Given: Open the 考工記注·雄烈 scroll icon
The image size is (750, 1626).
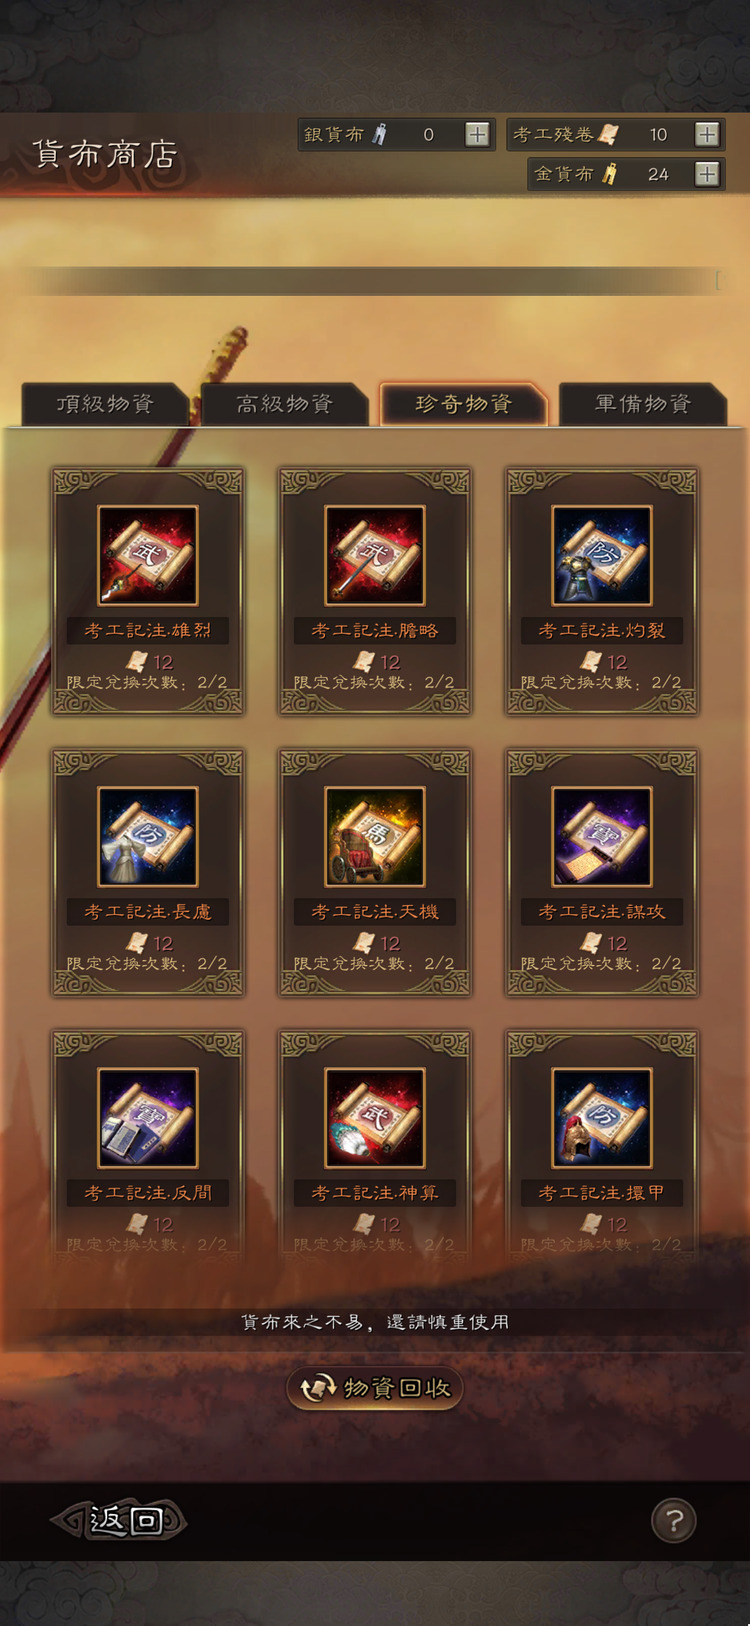Looking at the screenshot, I should coord(147,555).
